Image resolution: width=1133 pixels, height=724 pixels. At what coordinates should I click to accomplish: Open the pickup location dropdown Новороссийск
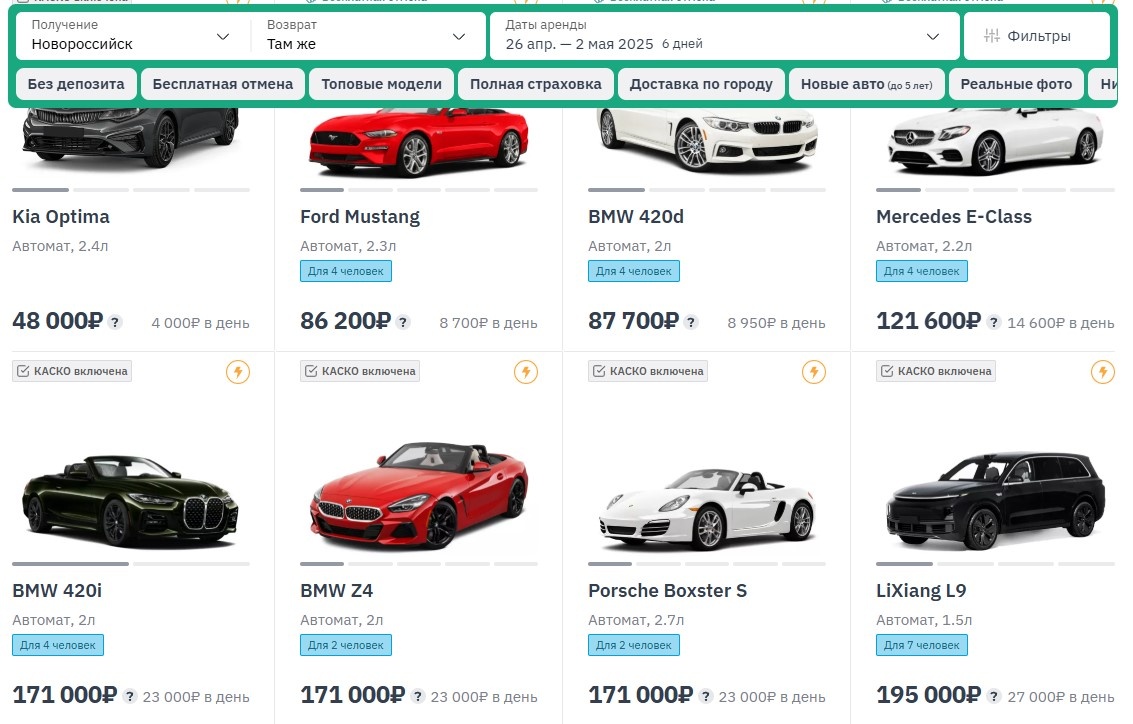[130, 36]
